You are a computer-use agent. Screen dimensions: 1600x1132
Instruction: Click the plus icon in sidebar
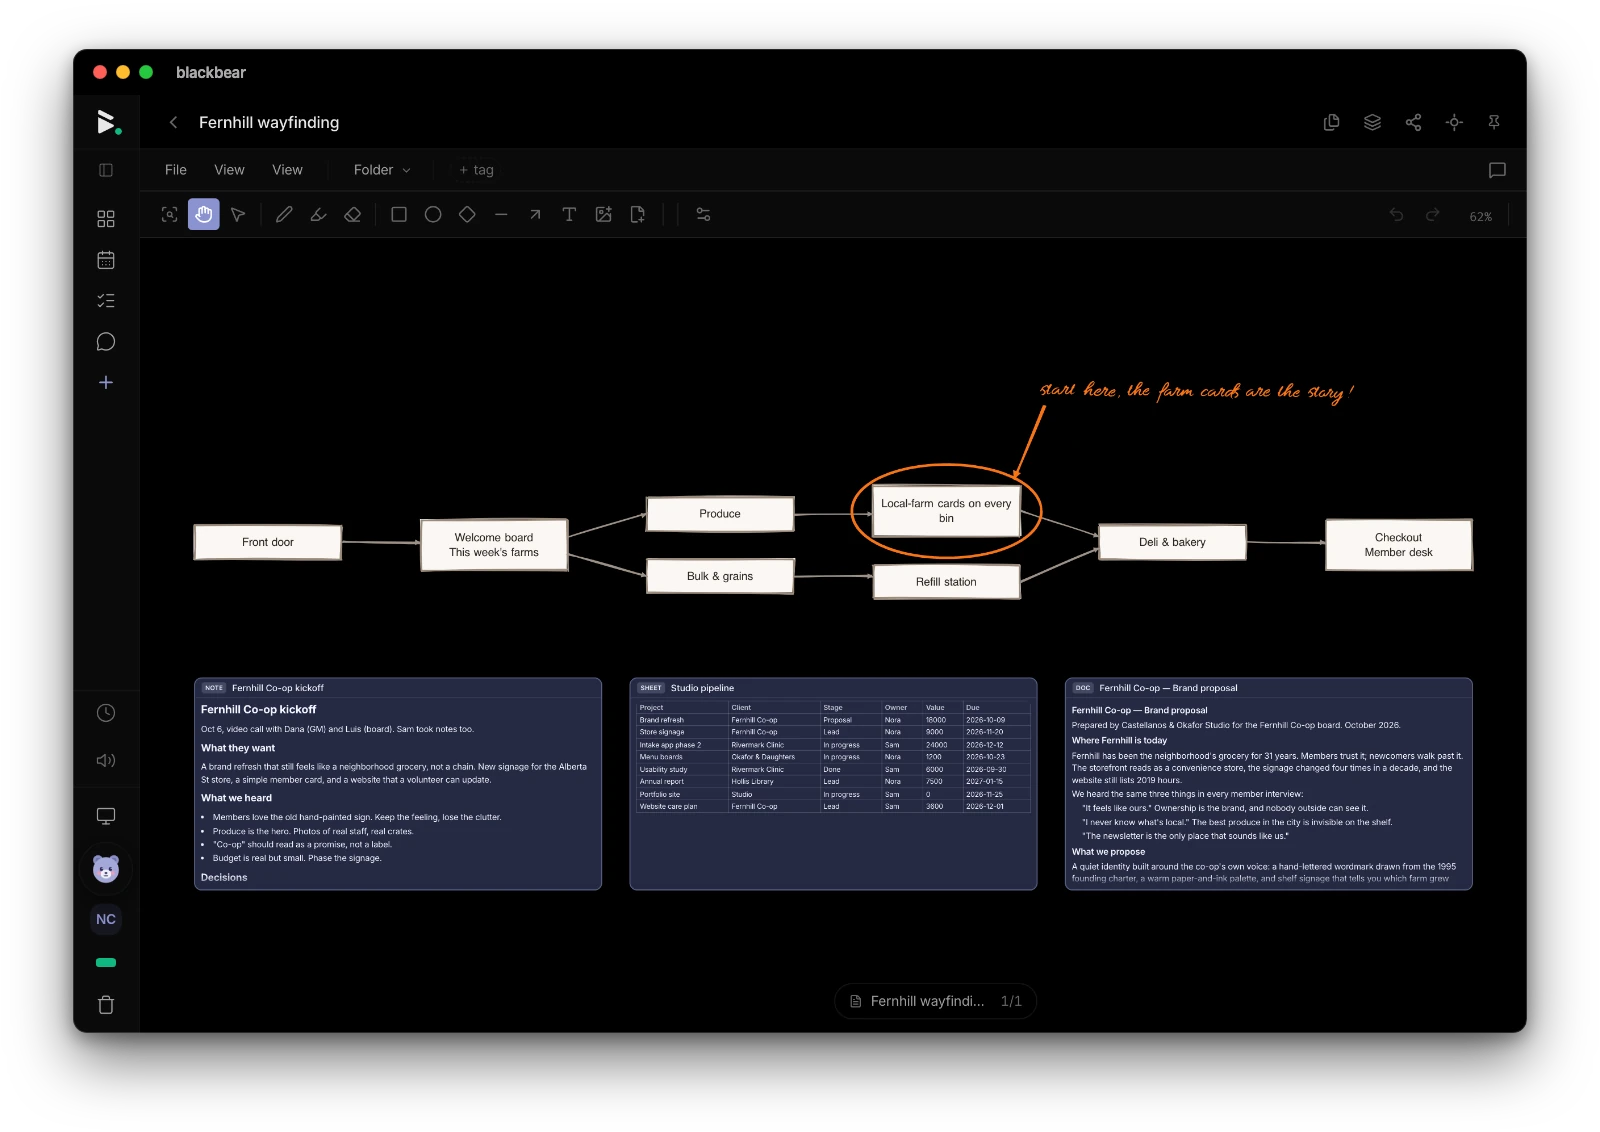(x=106, y=383)
